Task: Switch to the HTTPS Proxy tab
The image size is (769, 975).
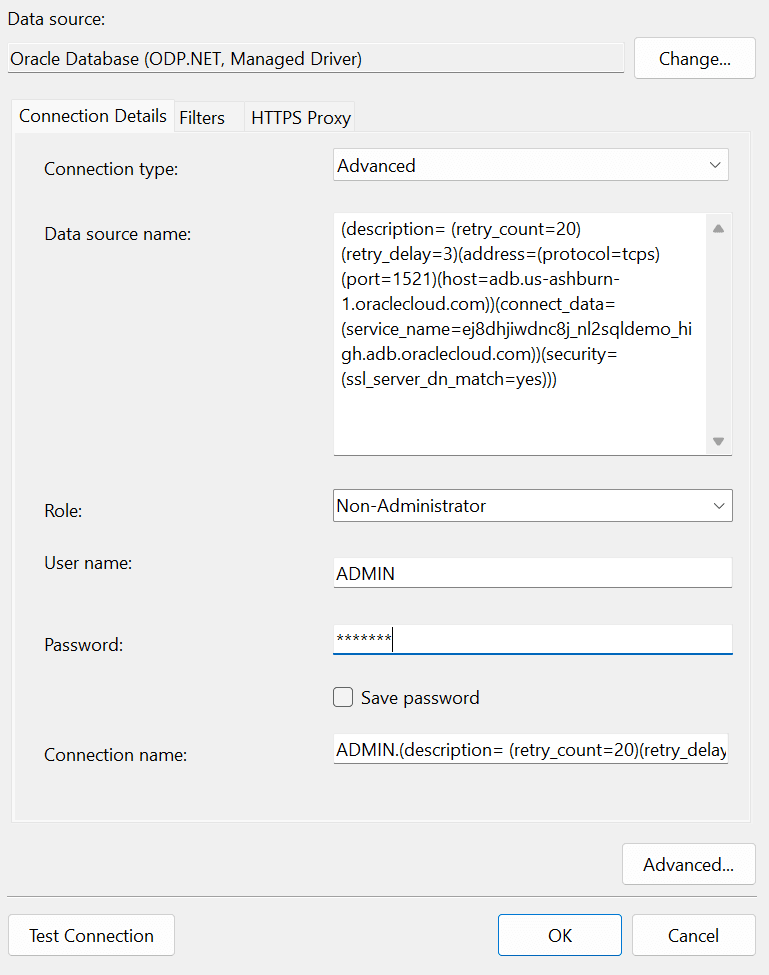Action: pos(299,117)
